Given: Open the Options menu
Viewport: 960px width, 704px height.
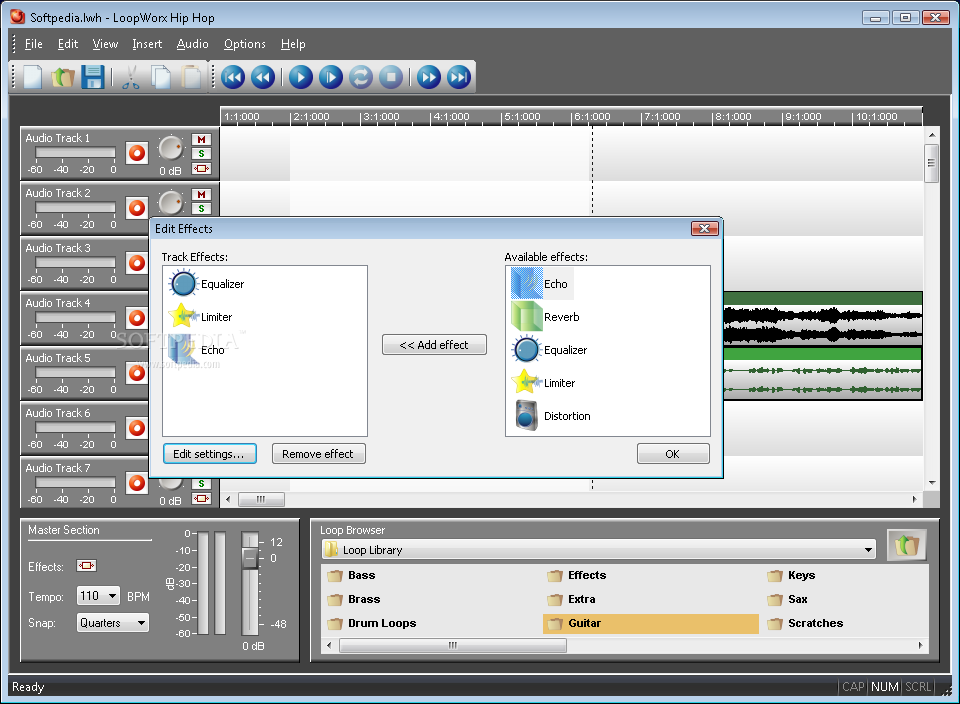Looking at the screenshot, I should pyautogui.click(x=245, y=44).
